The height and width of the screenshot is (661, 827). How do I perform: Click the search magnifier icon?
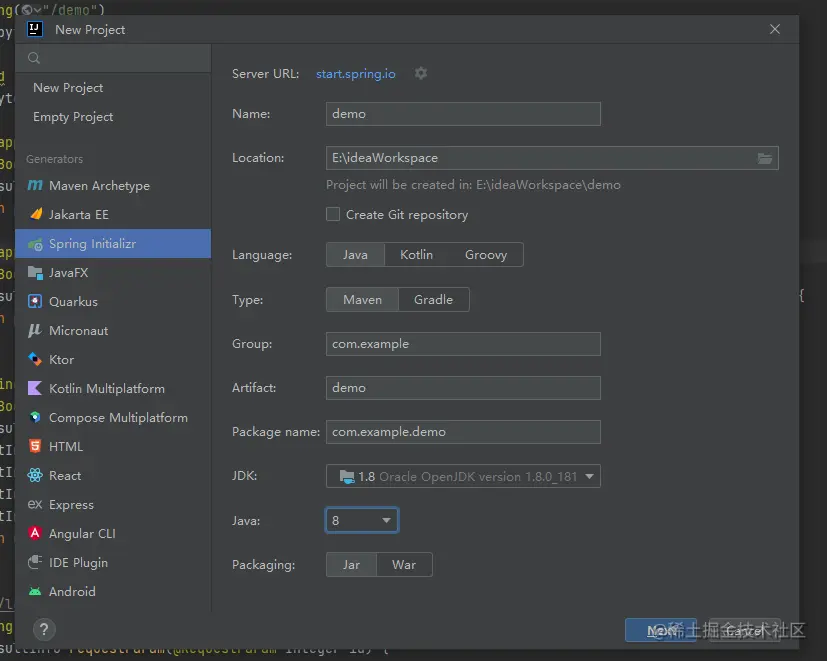(x=34, y=58)
